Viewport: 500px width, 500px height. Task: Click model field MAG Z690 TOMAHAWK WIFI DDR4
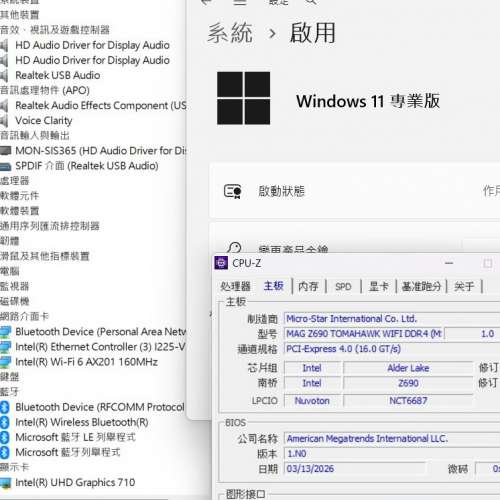364,334
